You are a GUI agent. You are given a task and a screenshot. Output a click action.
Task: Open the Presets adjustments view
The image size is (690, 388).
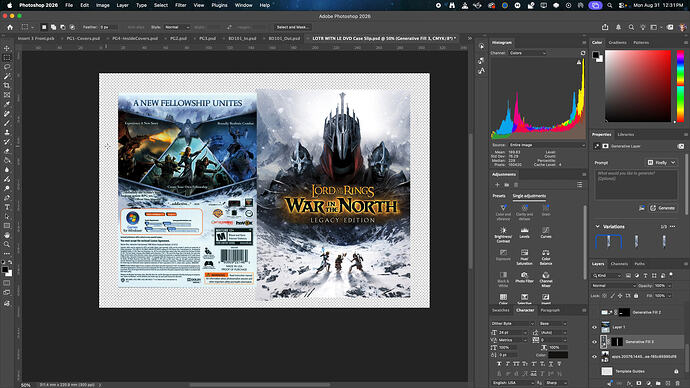click(x=499, y=196)
